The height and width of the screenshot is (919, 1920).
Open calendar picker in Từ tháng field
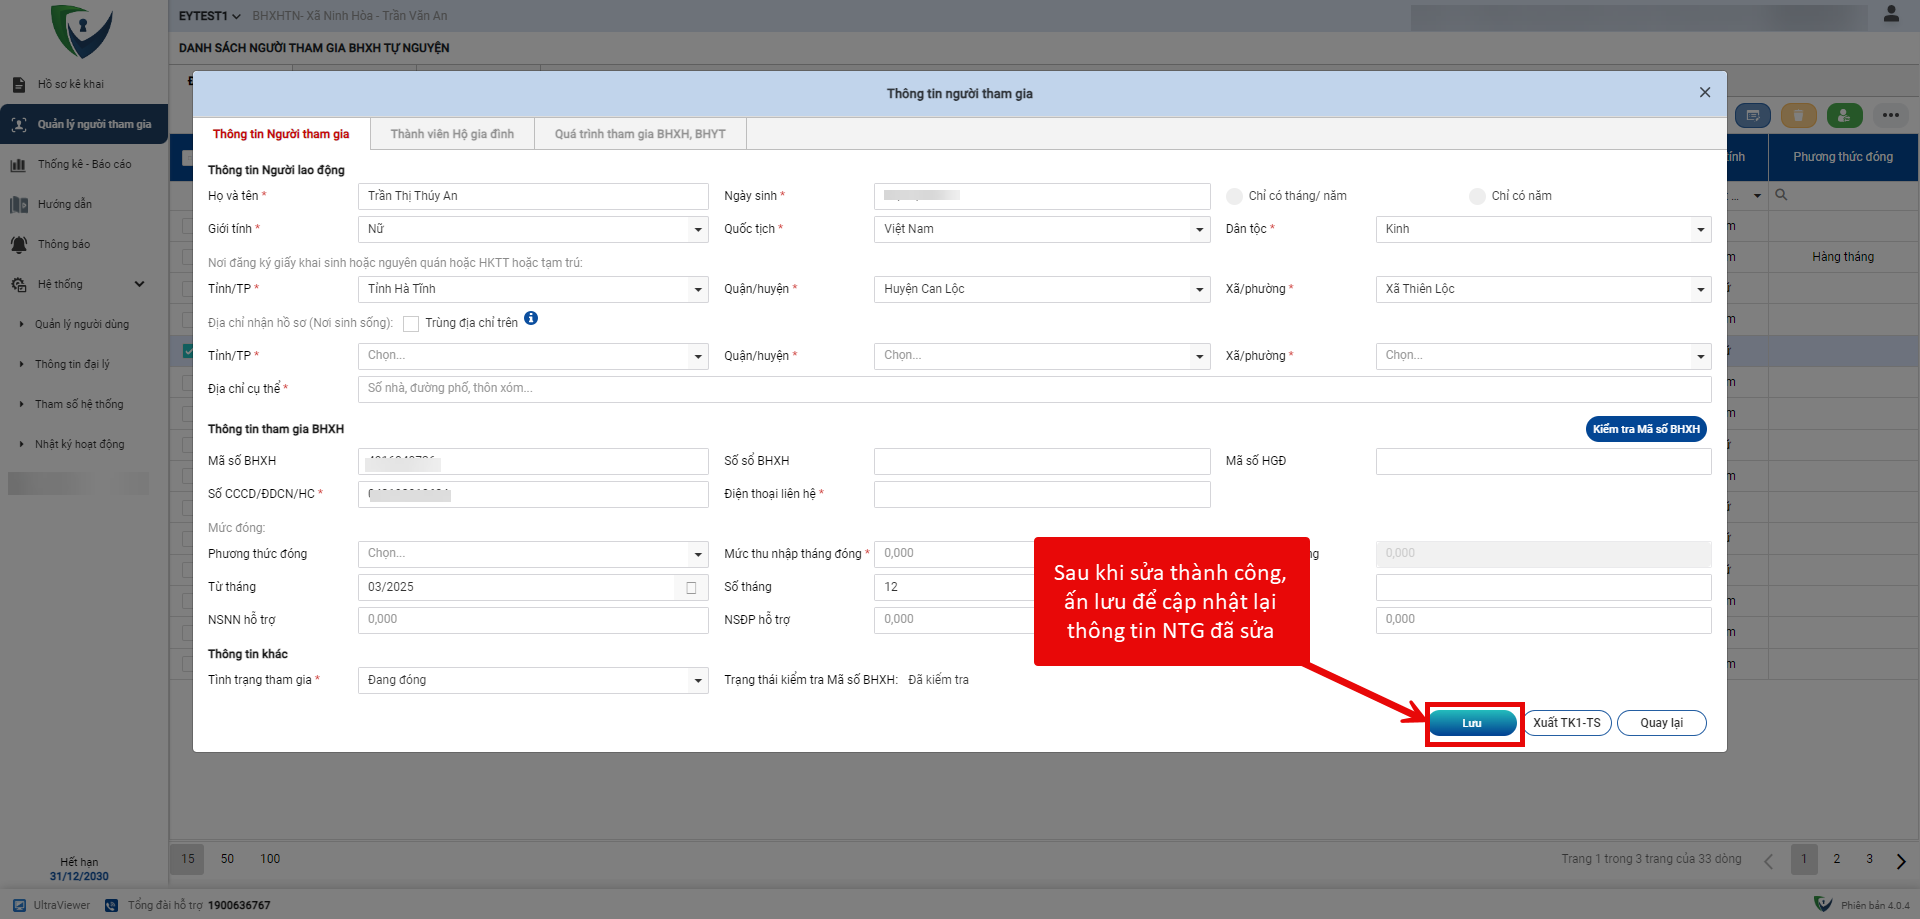(691, 588)
